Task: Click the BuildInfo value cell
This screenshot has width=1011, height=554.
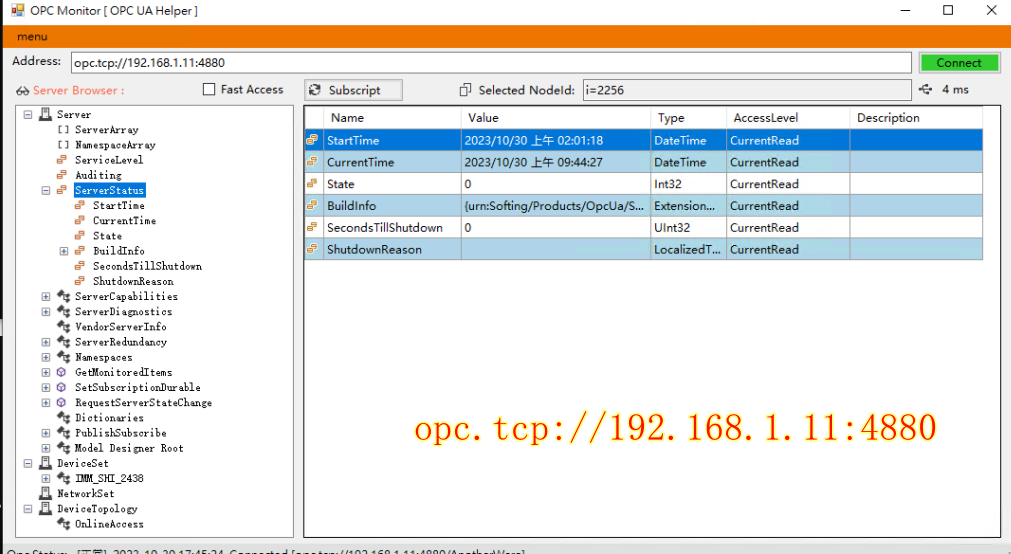Action: 556,205
